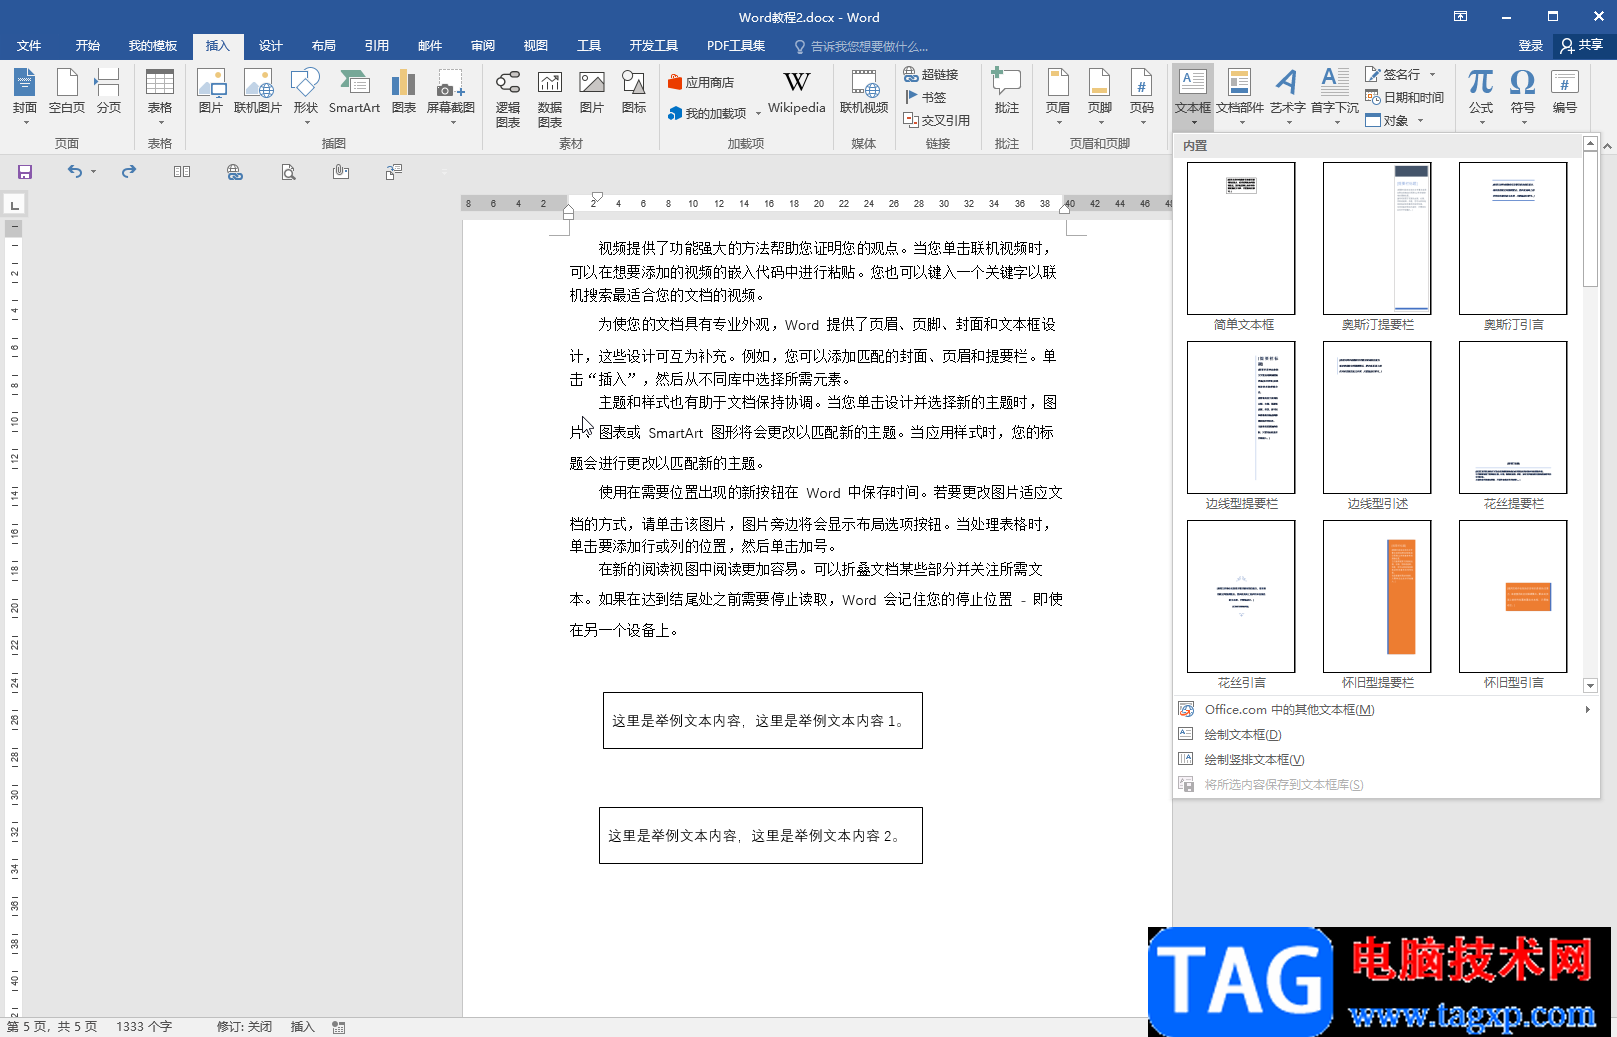Open the Footer (页脚) dropdown

[x=1100, y=95]
